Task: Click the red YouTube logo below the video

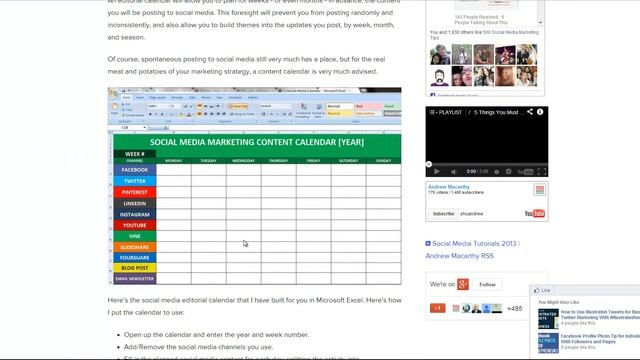Action: (535, 213)
